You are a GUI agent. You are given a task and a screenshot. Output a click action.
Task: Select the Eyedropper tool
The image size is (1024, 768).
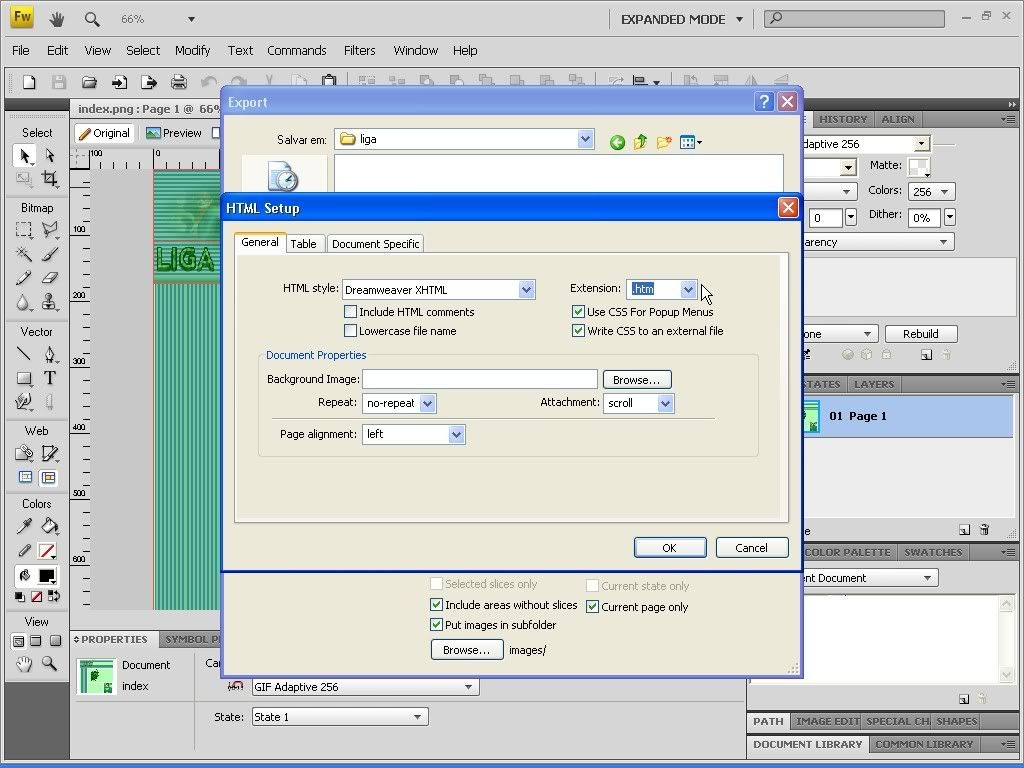click(x=24, y=526)
